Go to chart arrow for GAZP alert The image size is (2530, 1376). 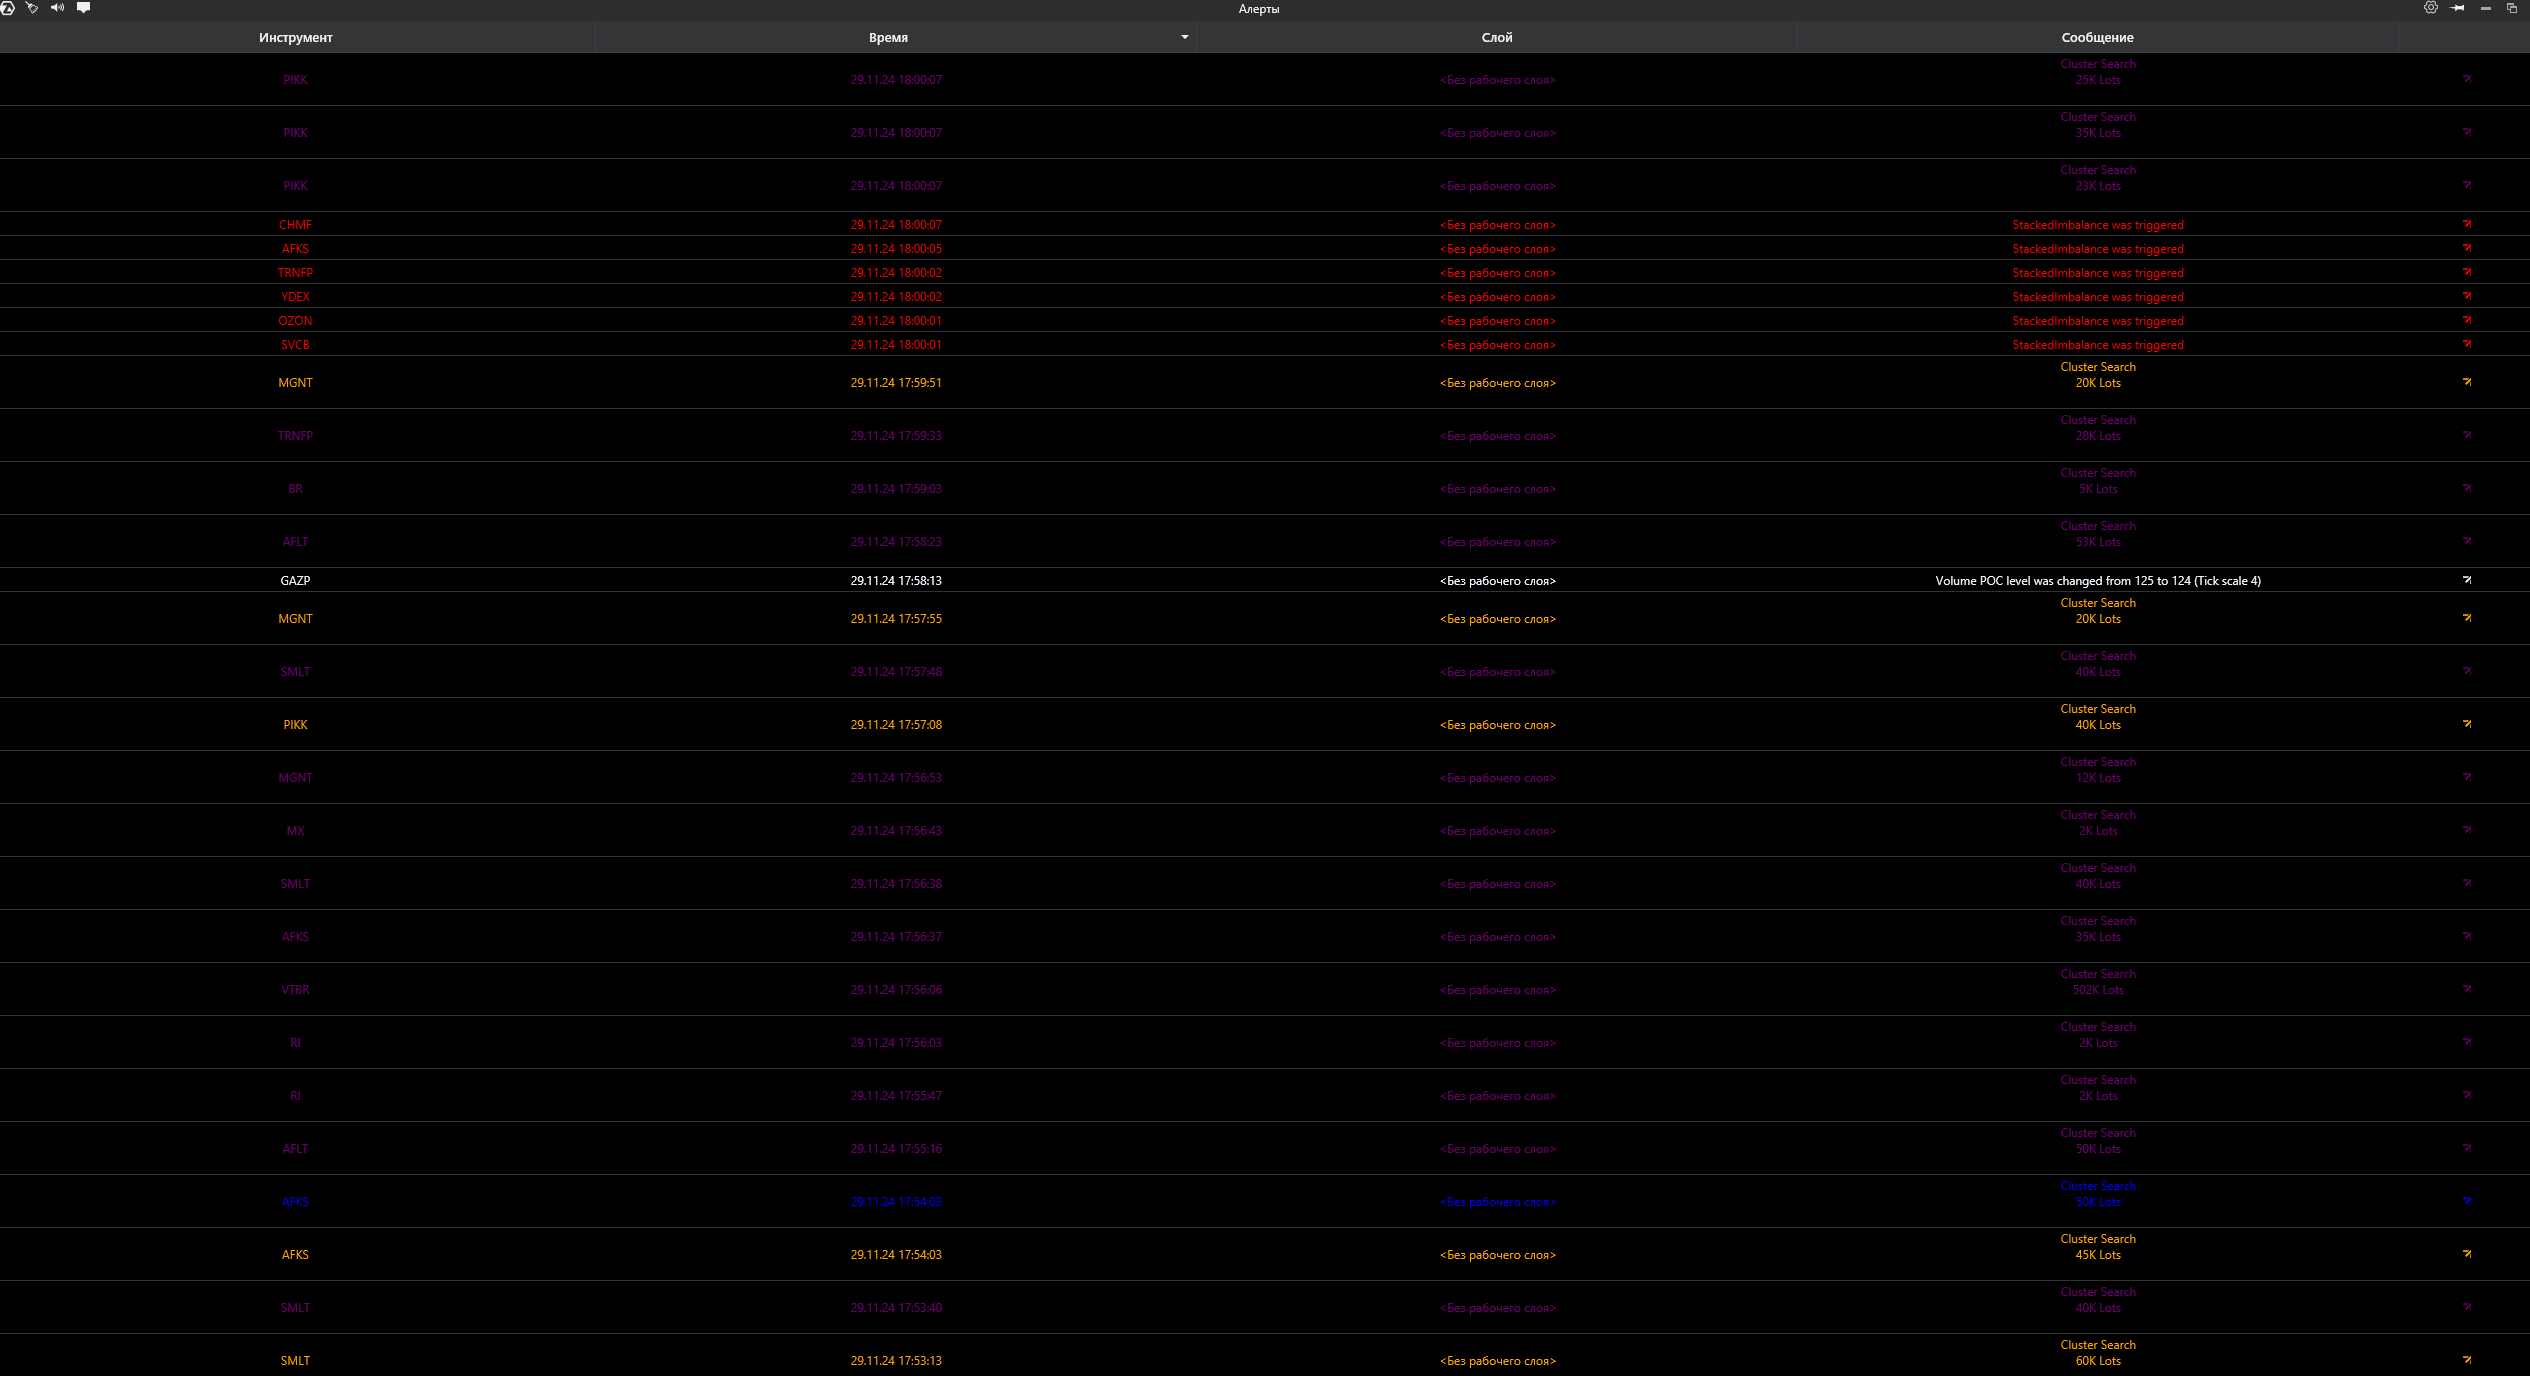point(2467,580)
